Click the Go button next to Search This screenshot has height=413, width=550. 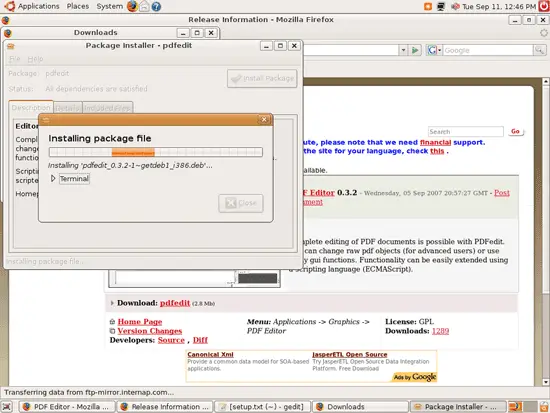515,131
